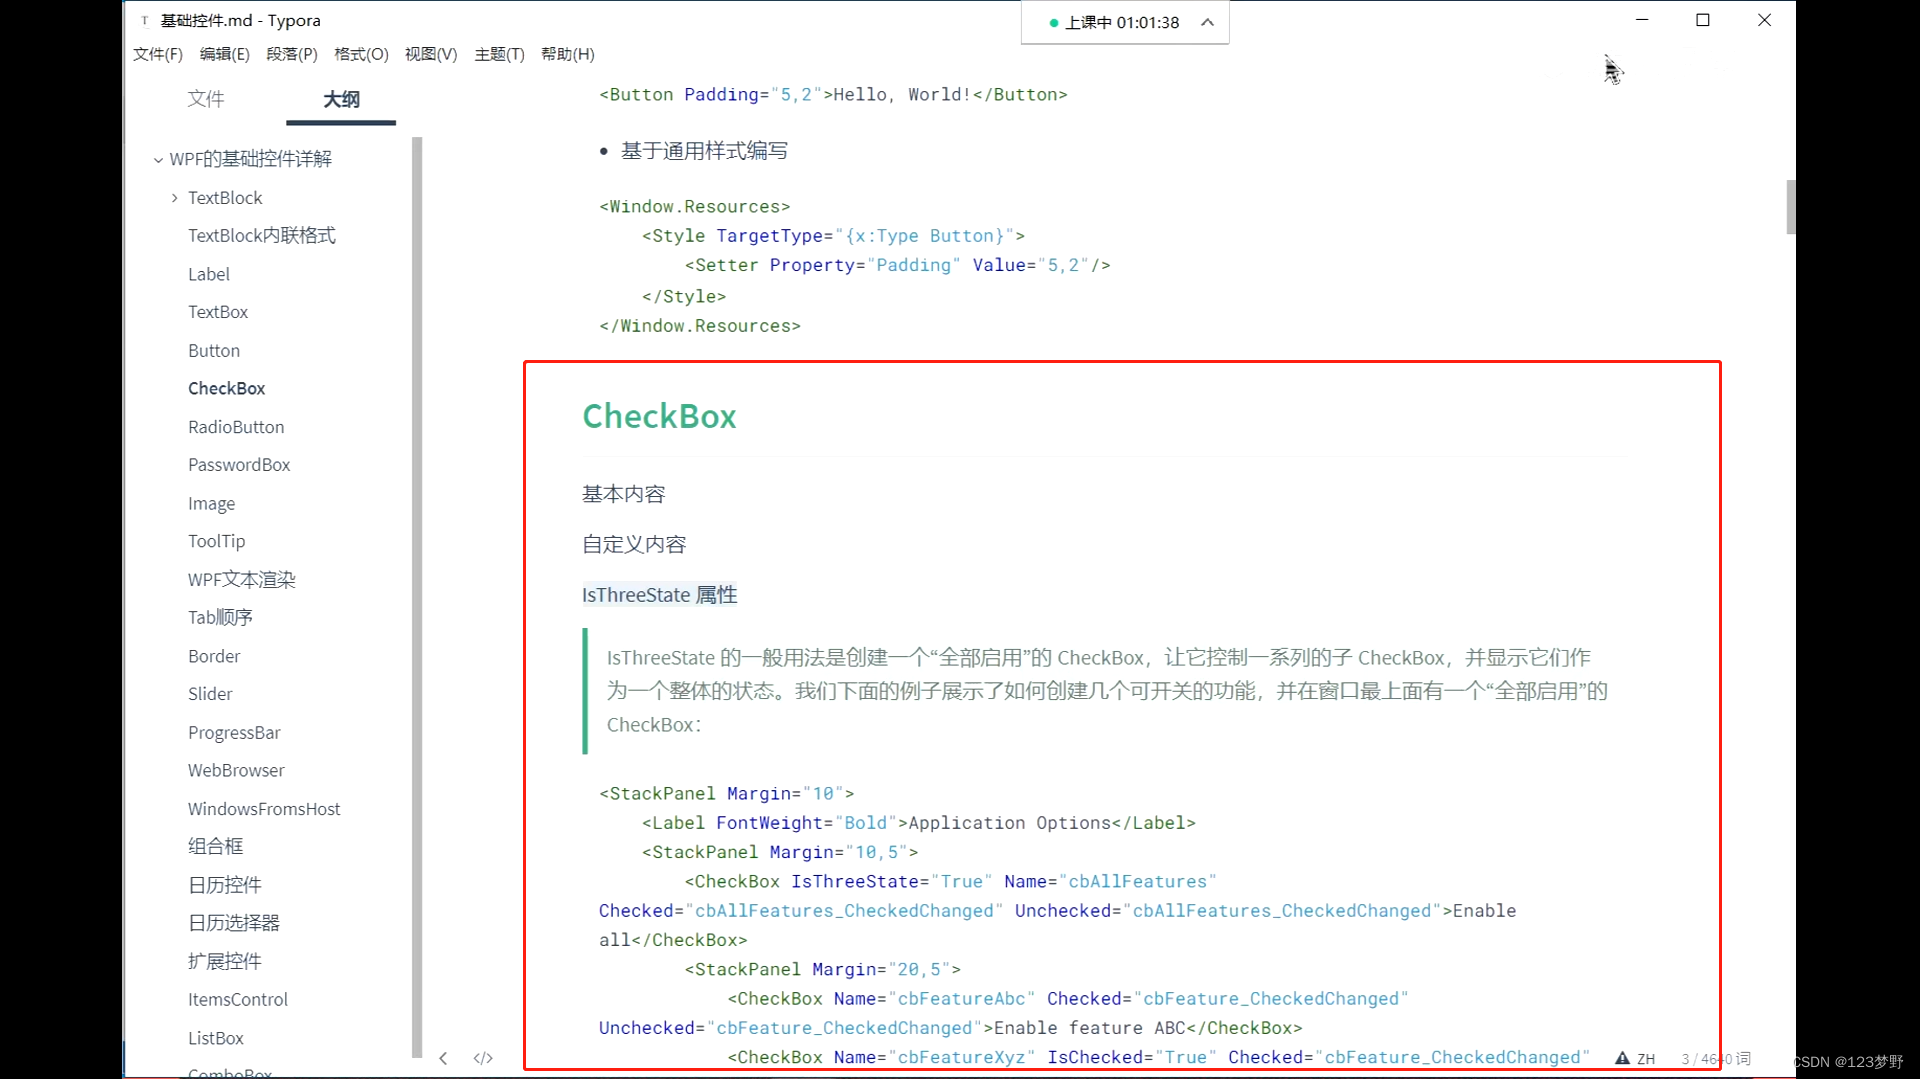Open the ZH language indicator

pyautogui.click(x=1646, y=1059)
